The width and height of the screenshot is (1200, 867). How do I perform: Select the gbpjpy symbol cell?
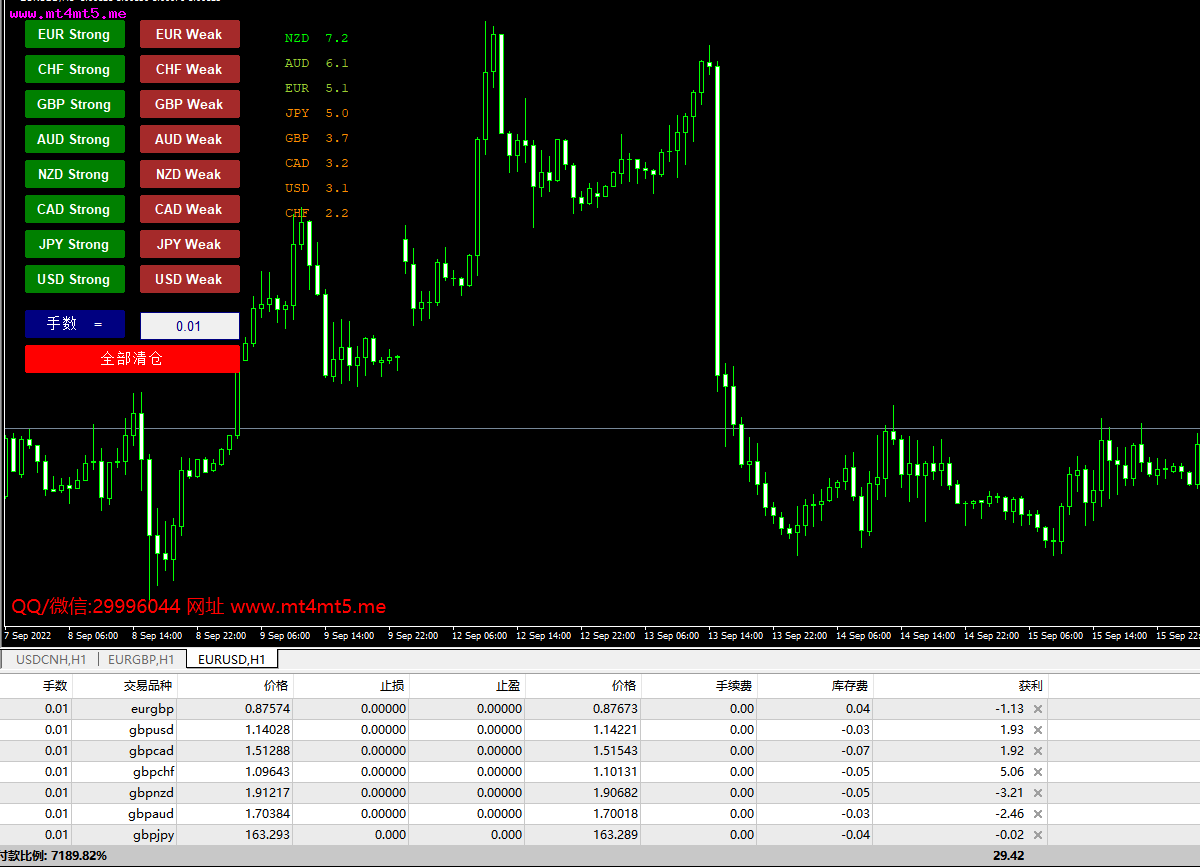pyautogui.click(x=154, y=835)
